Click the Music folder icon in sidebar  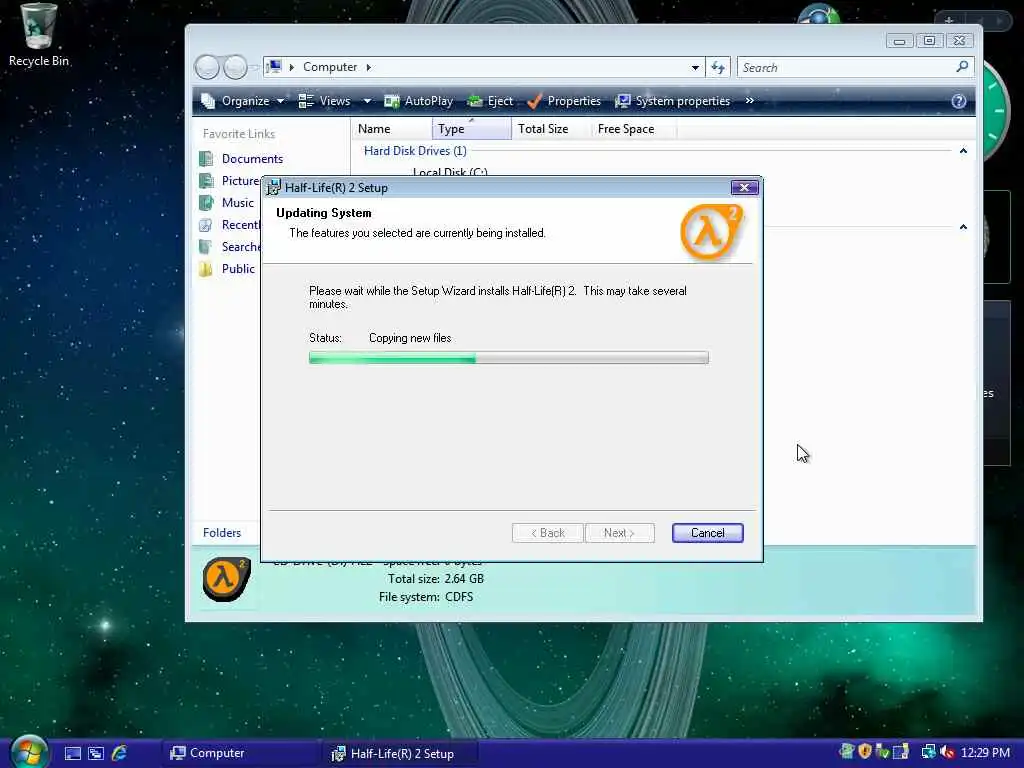(x=206, y=202)
